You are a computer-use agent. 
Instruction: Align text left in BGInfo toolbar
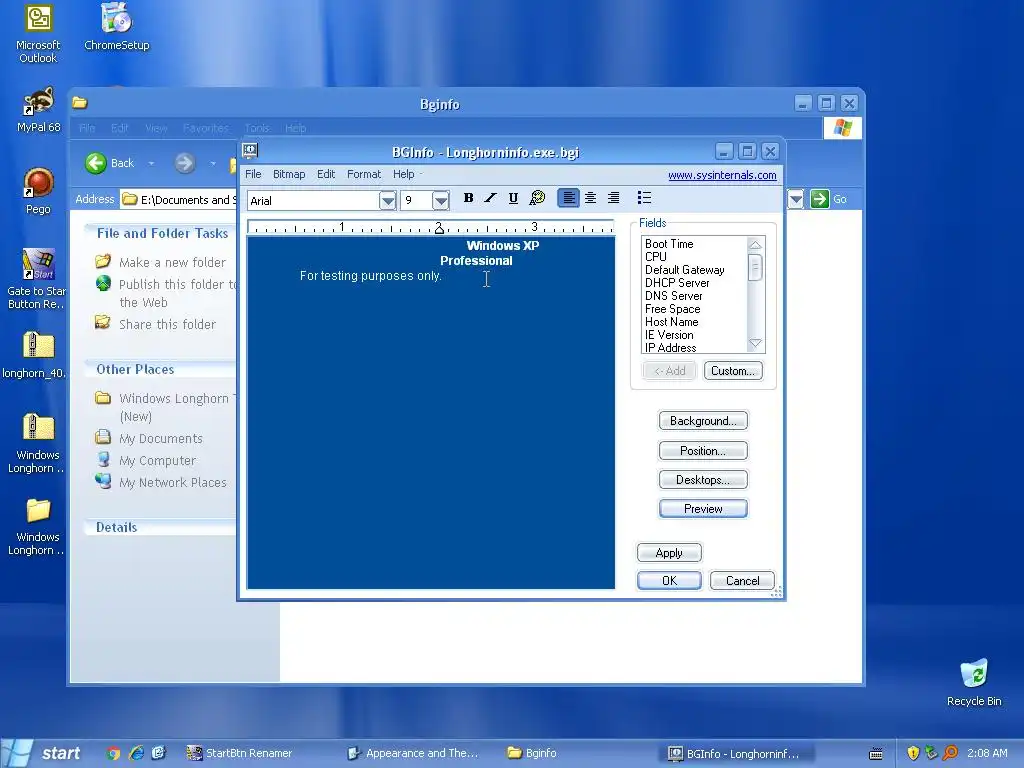click(569, 198)
